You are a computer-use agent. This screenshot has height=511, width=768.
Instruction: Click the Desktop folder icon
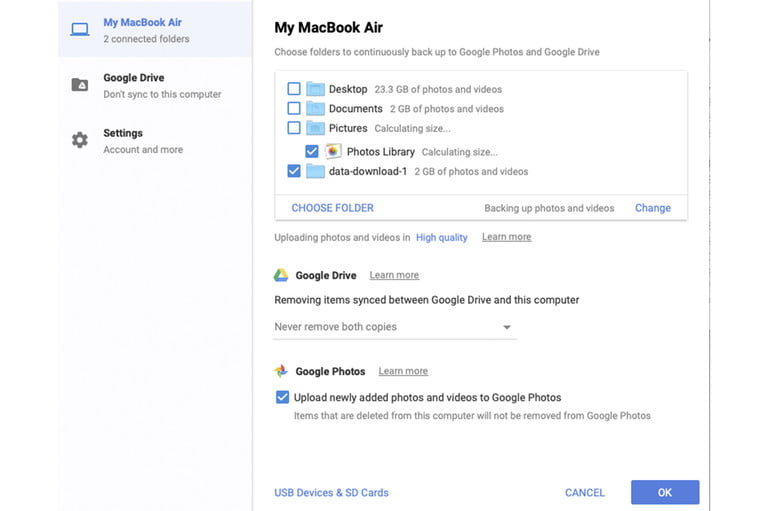click(315, 89)
